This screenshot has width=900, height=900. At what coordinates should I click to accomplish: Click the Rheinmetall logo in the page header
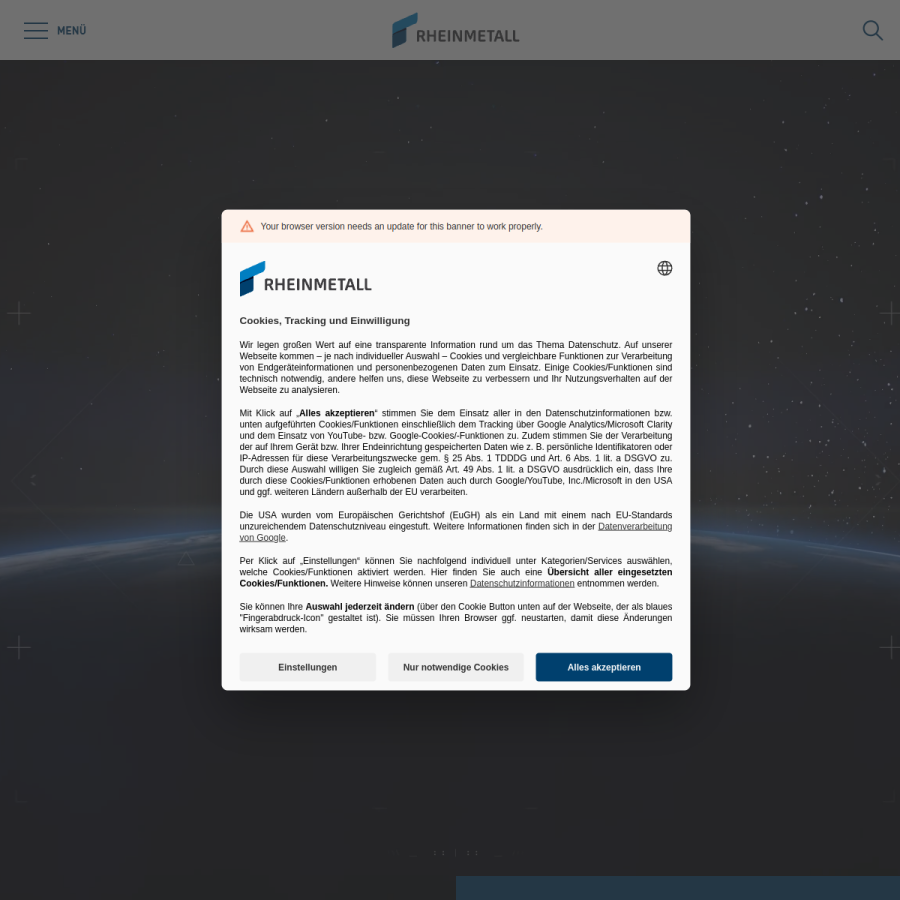pos(456,30)
